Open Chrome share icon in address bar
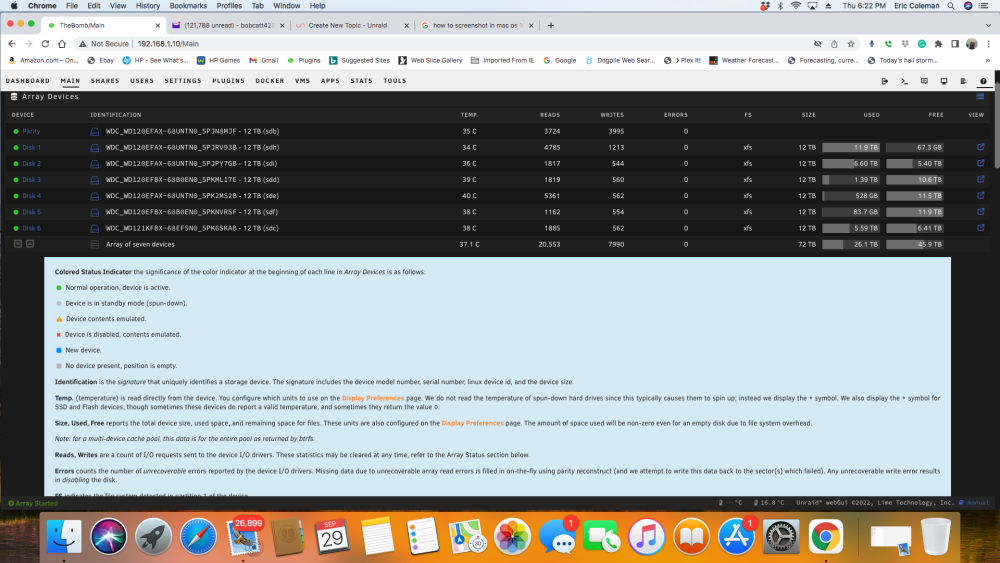The image size is (1000, 563). (834, 44)
